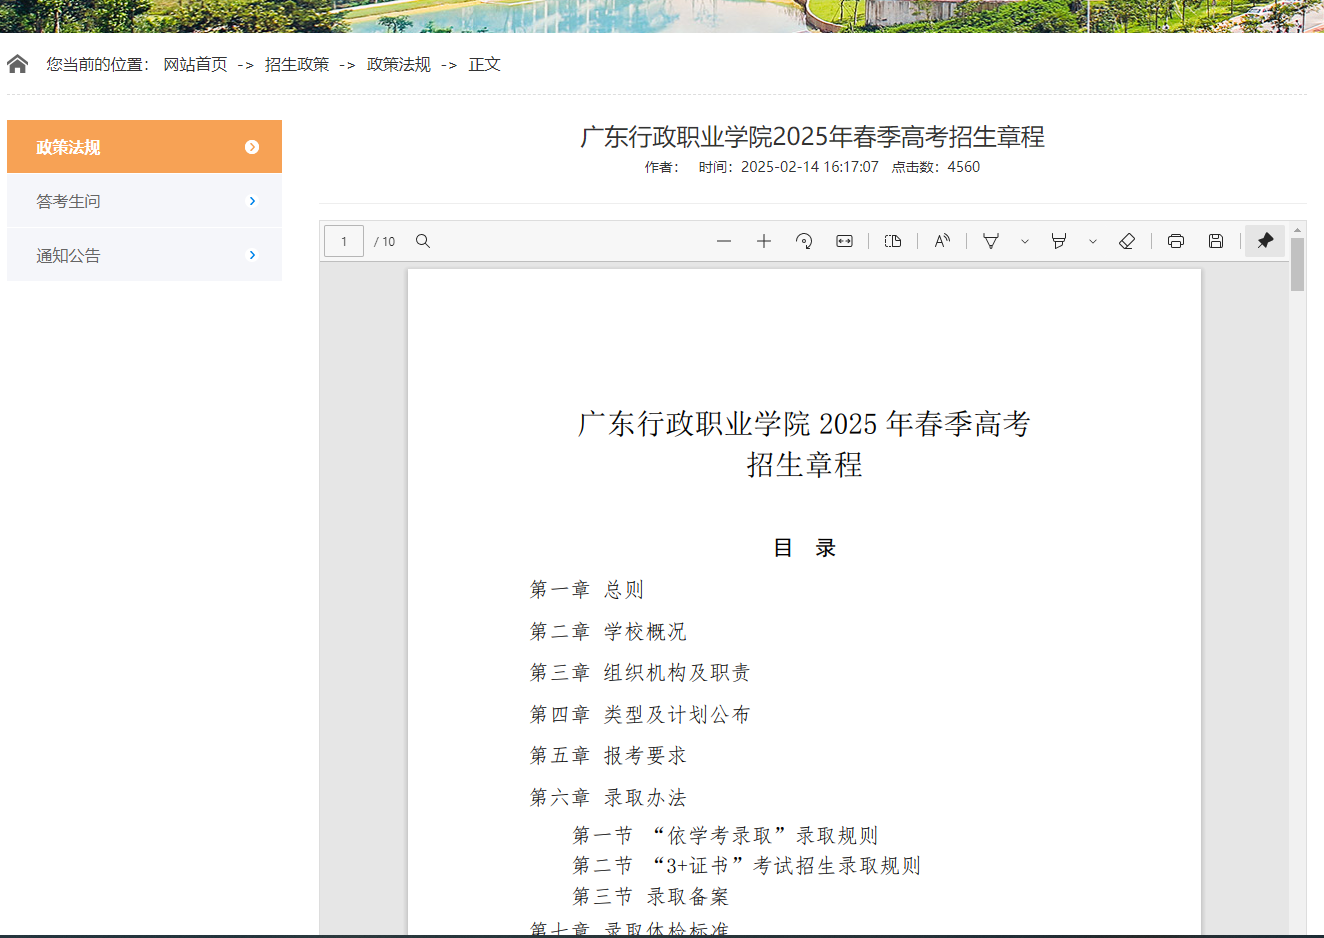Open the Draw tool color options
This screenshot has height=938, width=1324.
click(x=1024, y=240)
